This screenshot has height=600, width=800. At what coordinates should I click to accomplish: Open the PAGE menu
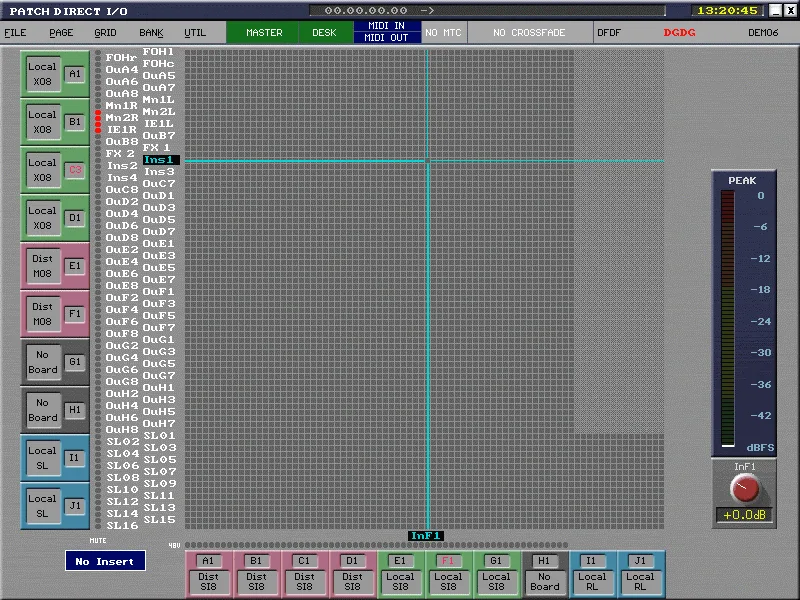(x=61, y=33)
